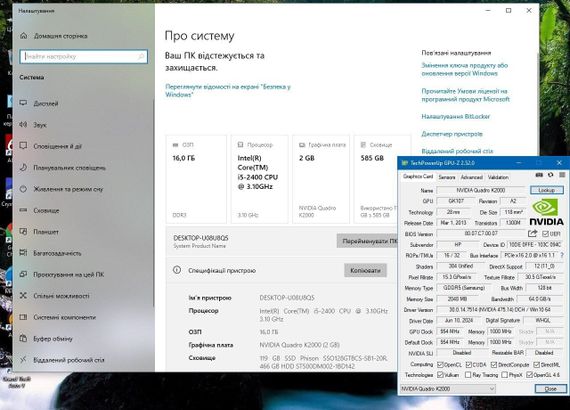
Task: Click the GPU-Z Name field NVIDIA Quadro K2000
Action: point(481,190)
